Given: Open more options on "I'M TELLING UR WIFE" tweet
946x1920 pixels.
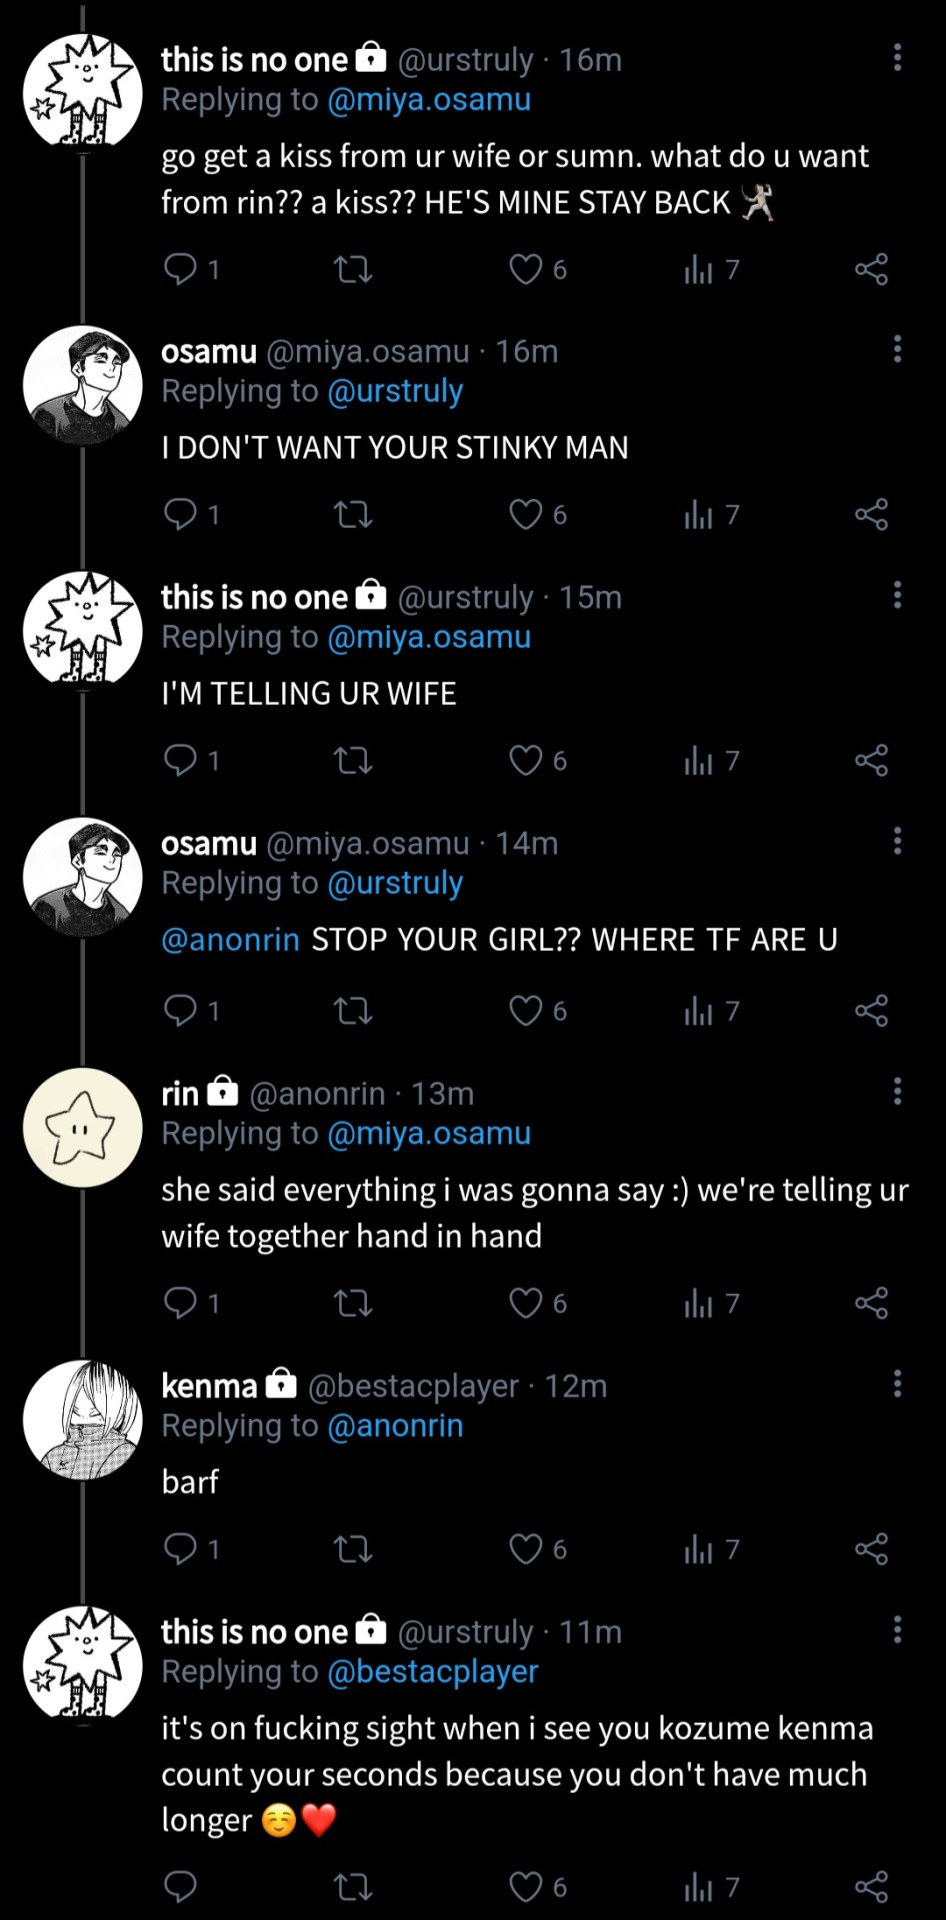Looking at the screenshot, I should click(x=897, y=595).
